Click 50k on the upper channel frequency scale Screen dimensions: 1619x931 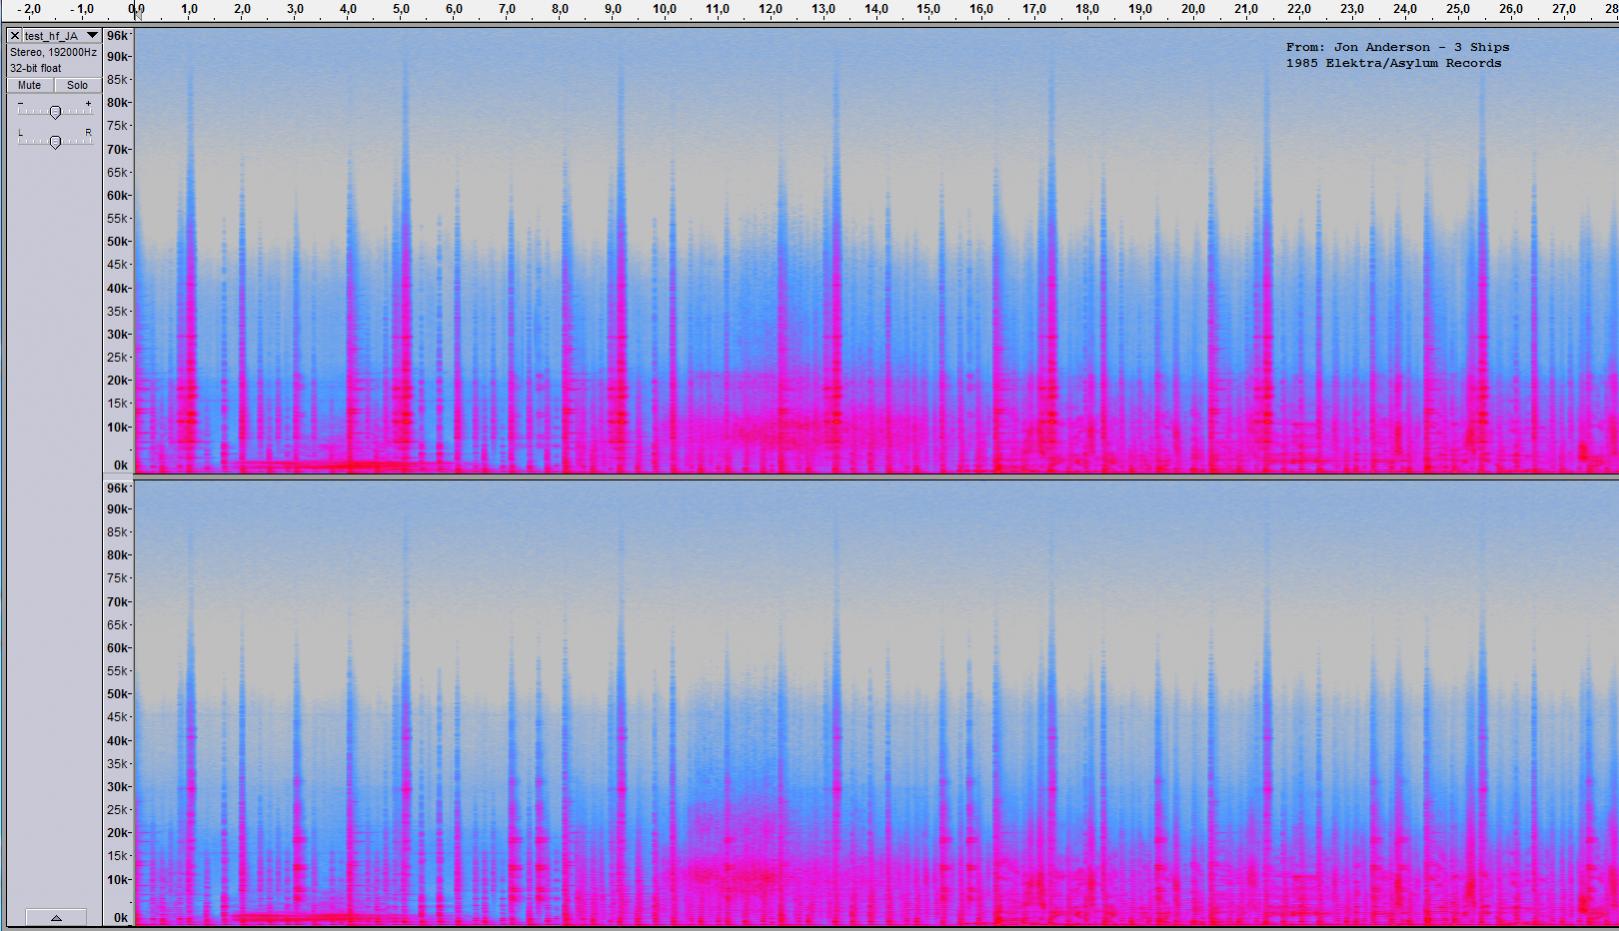tap(118, 242)
